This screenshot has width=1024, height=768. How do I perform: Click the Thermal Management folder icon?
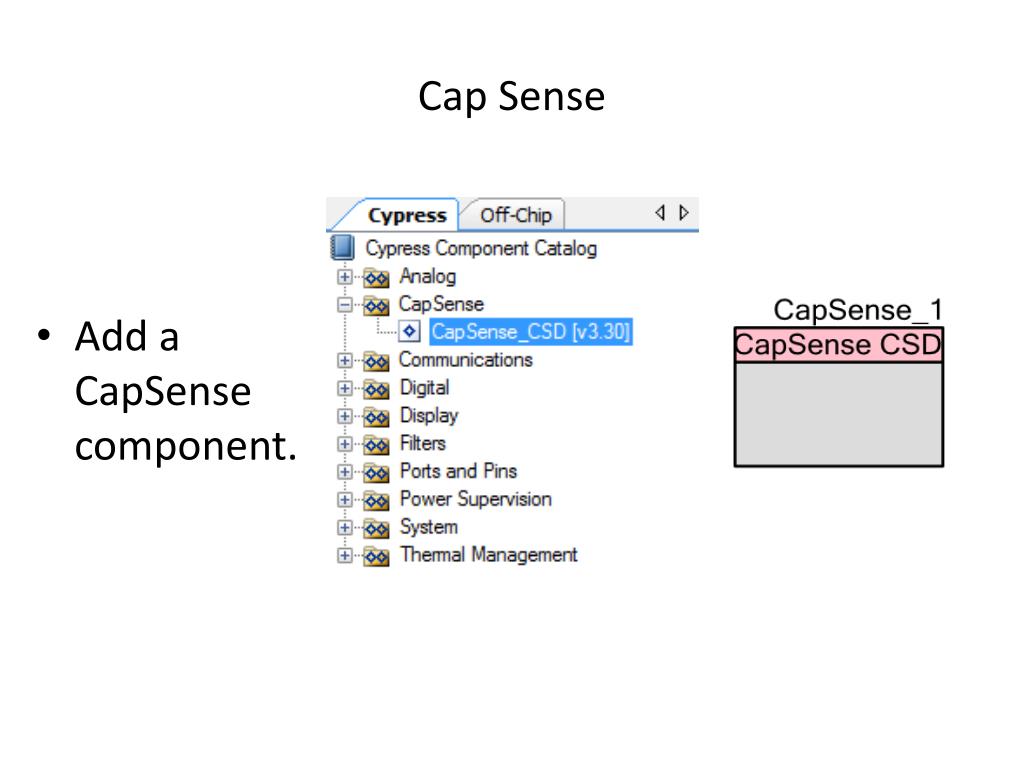point(376,556)
